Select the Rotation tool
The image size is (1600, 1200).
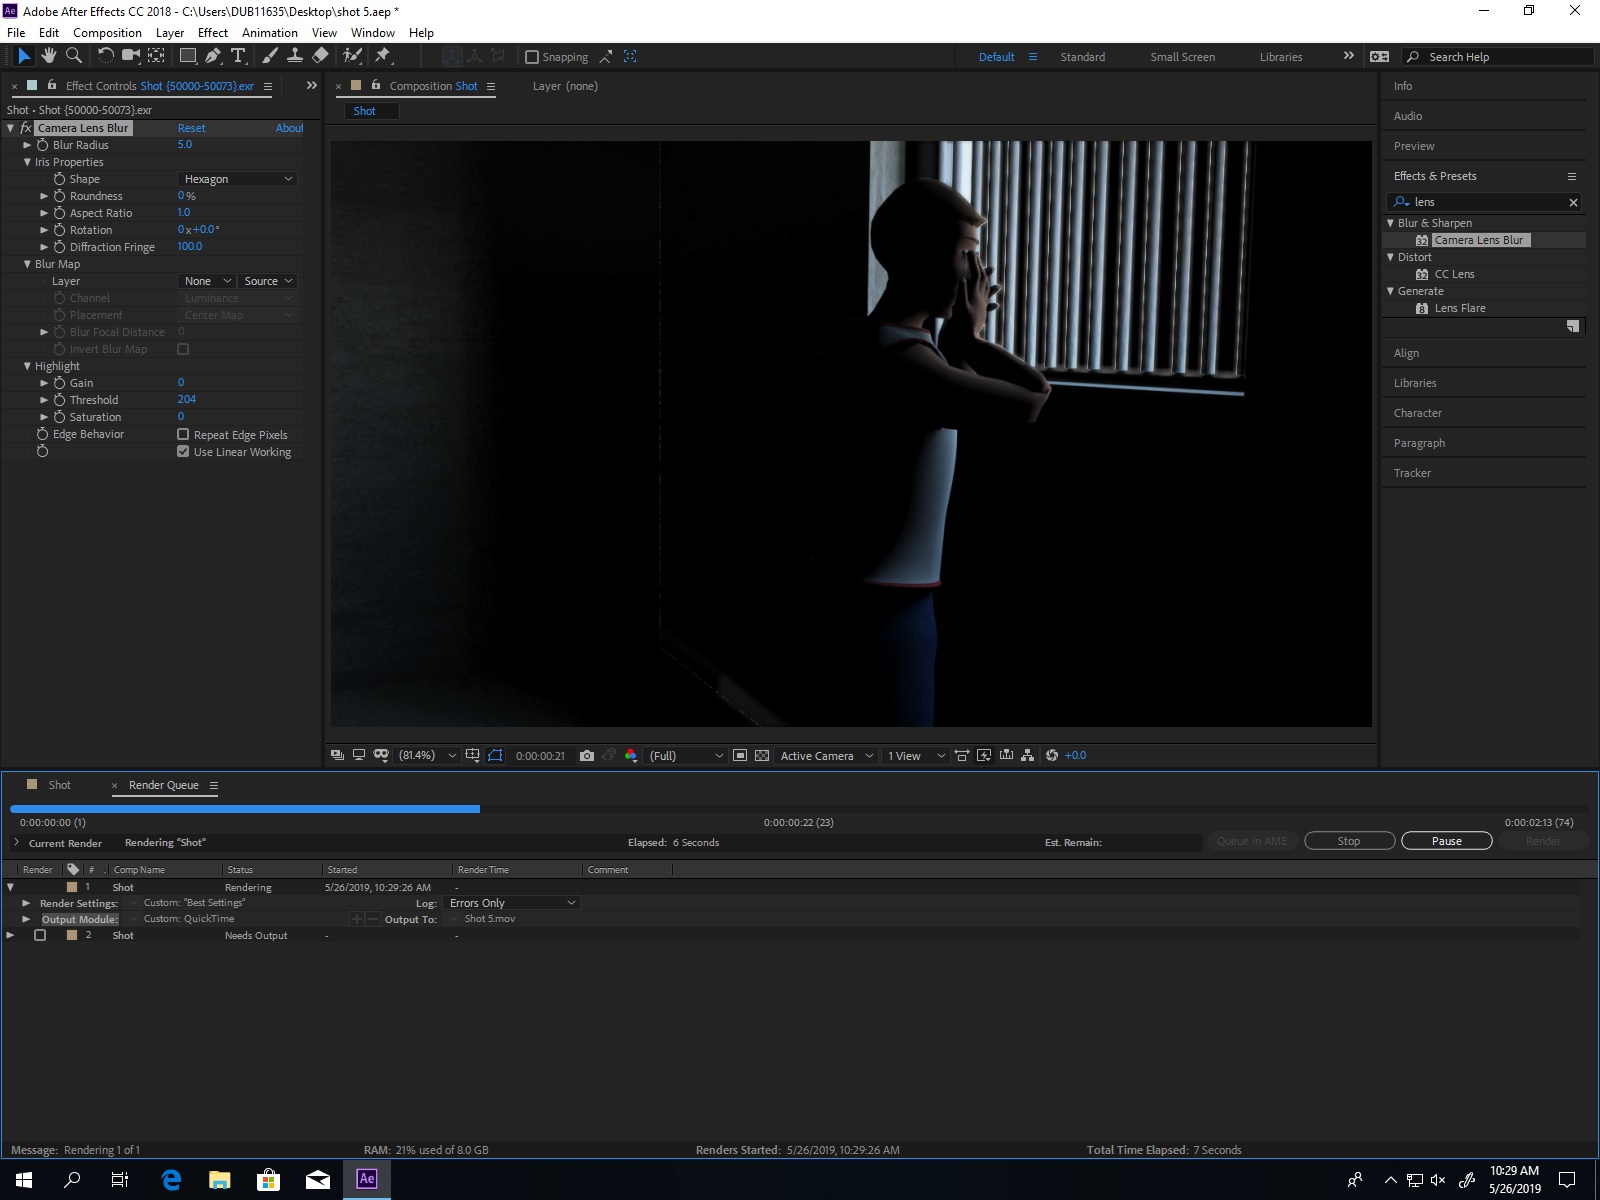105,56
